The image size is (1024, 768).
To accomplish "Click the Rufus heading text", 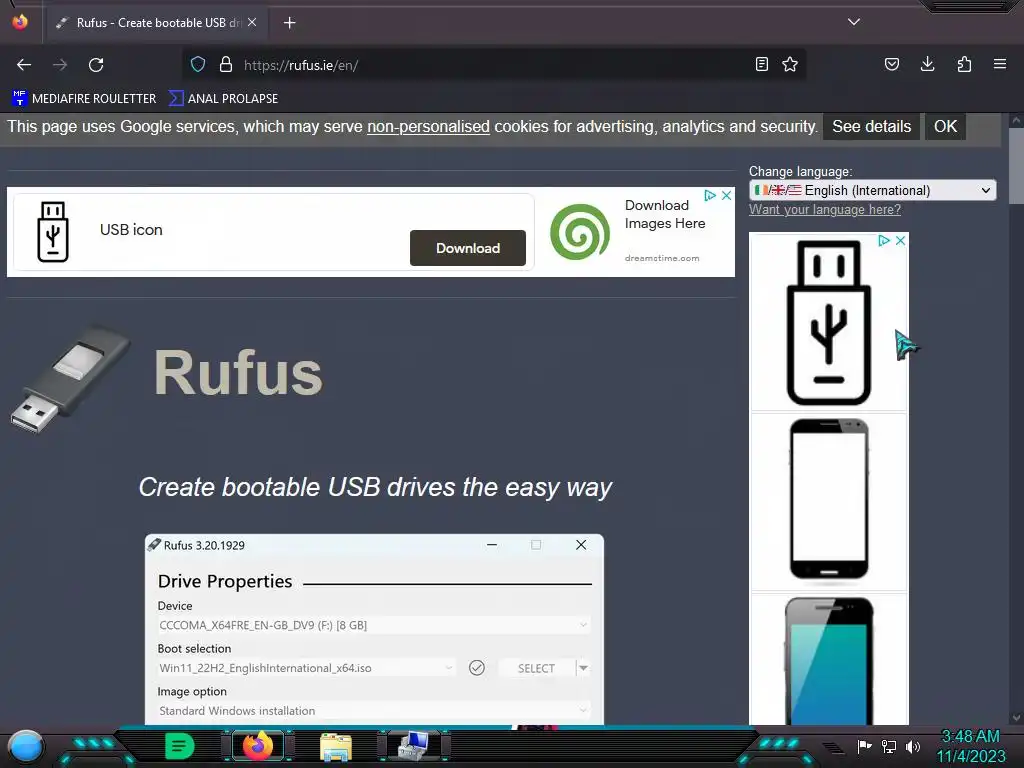I will point(238,373).
